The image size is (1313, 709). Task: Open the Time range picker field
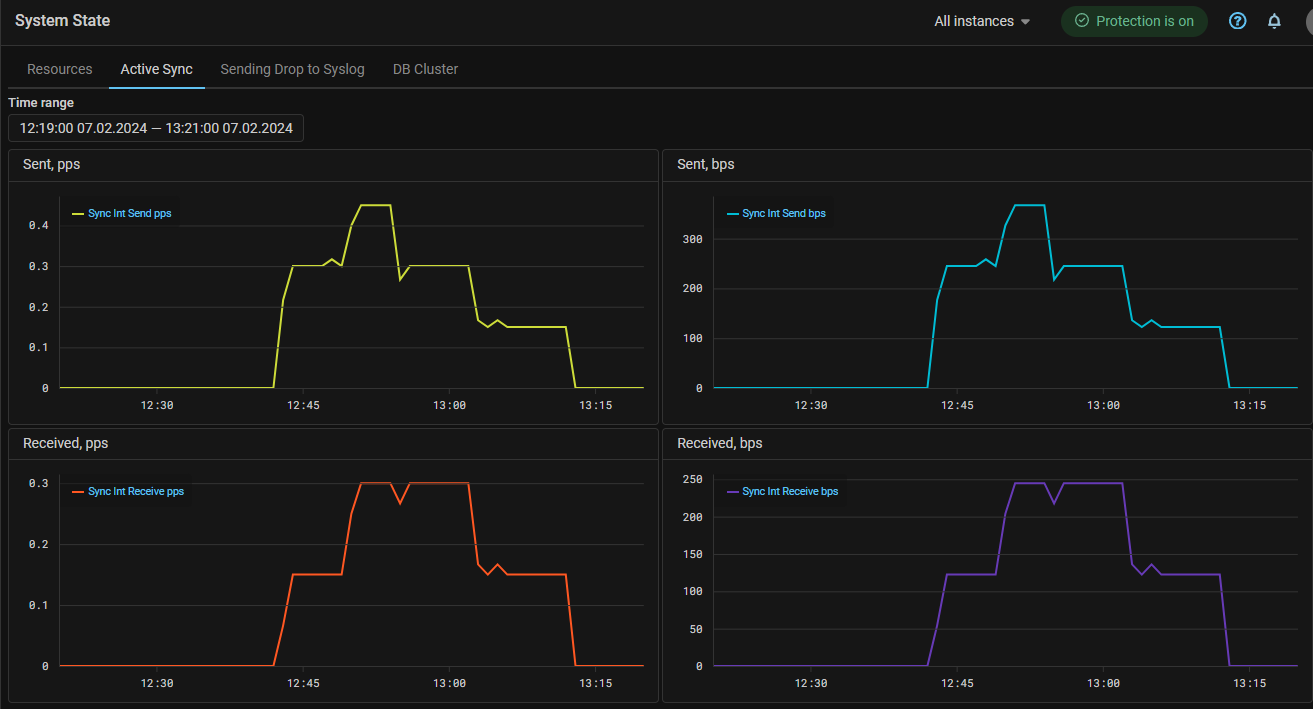[156, 128]
